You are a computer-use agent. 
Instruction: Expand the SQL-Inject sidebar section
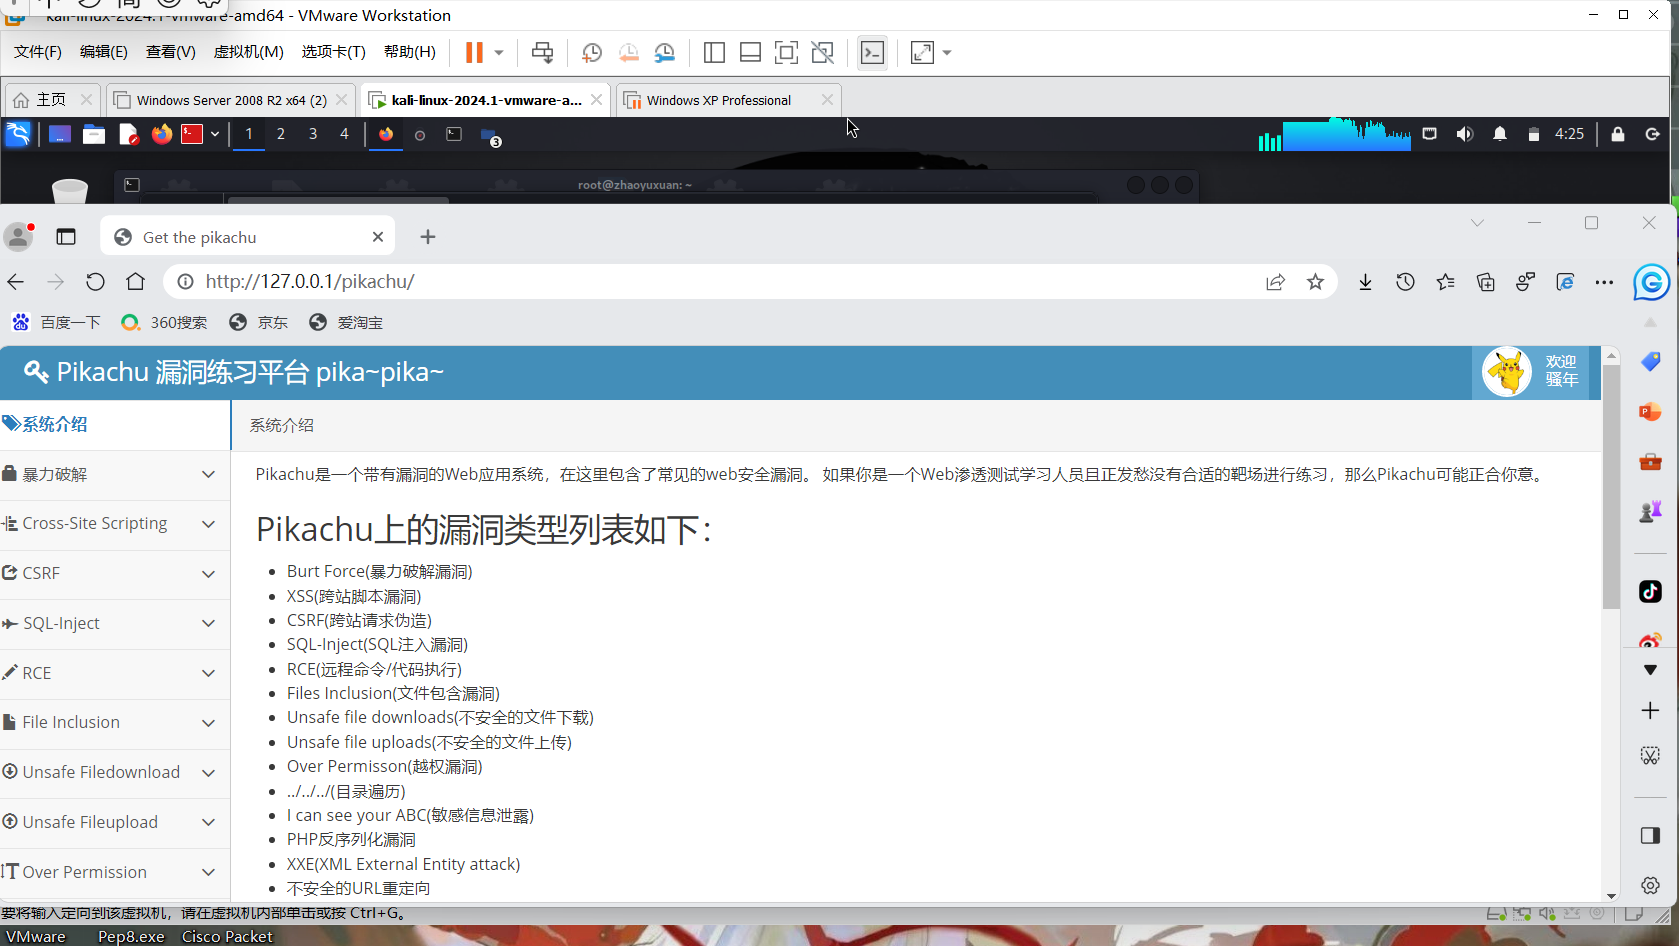coord(115,624)
